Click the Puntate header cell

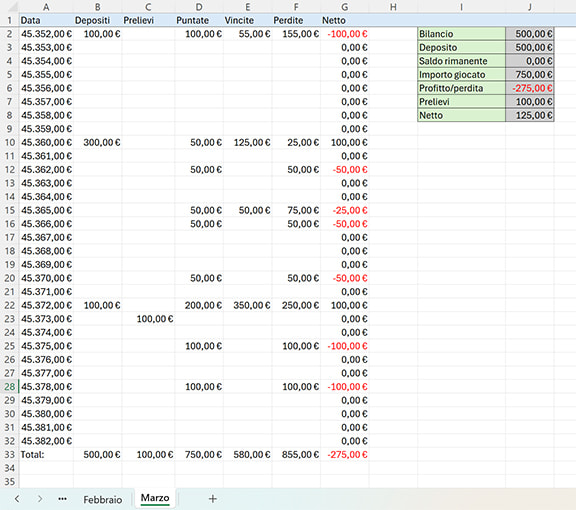pyautogui.click(x=199, y=20)
